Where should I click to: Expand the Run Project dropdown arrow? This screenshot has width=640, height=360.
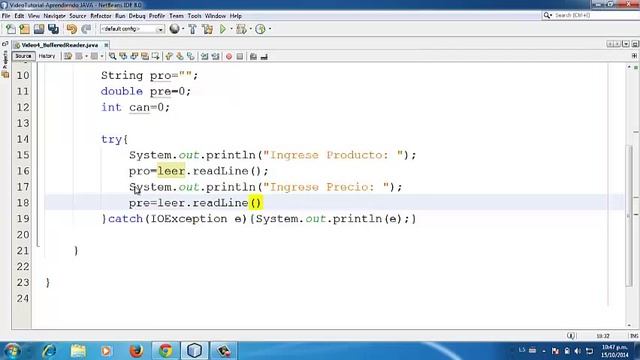point(231,29)
